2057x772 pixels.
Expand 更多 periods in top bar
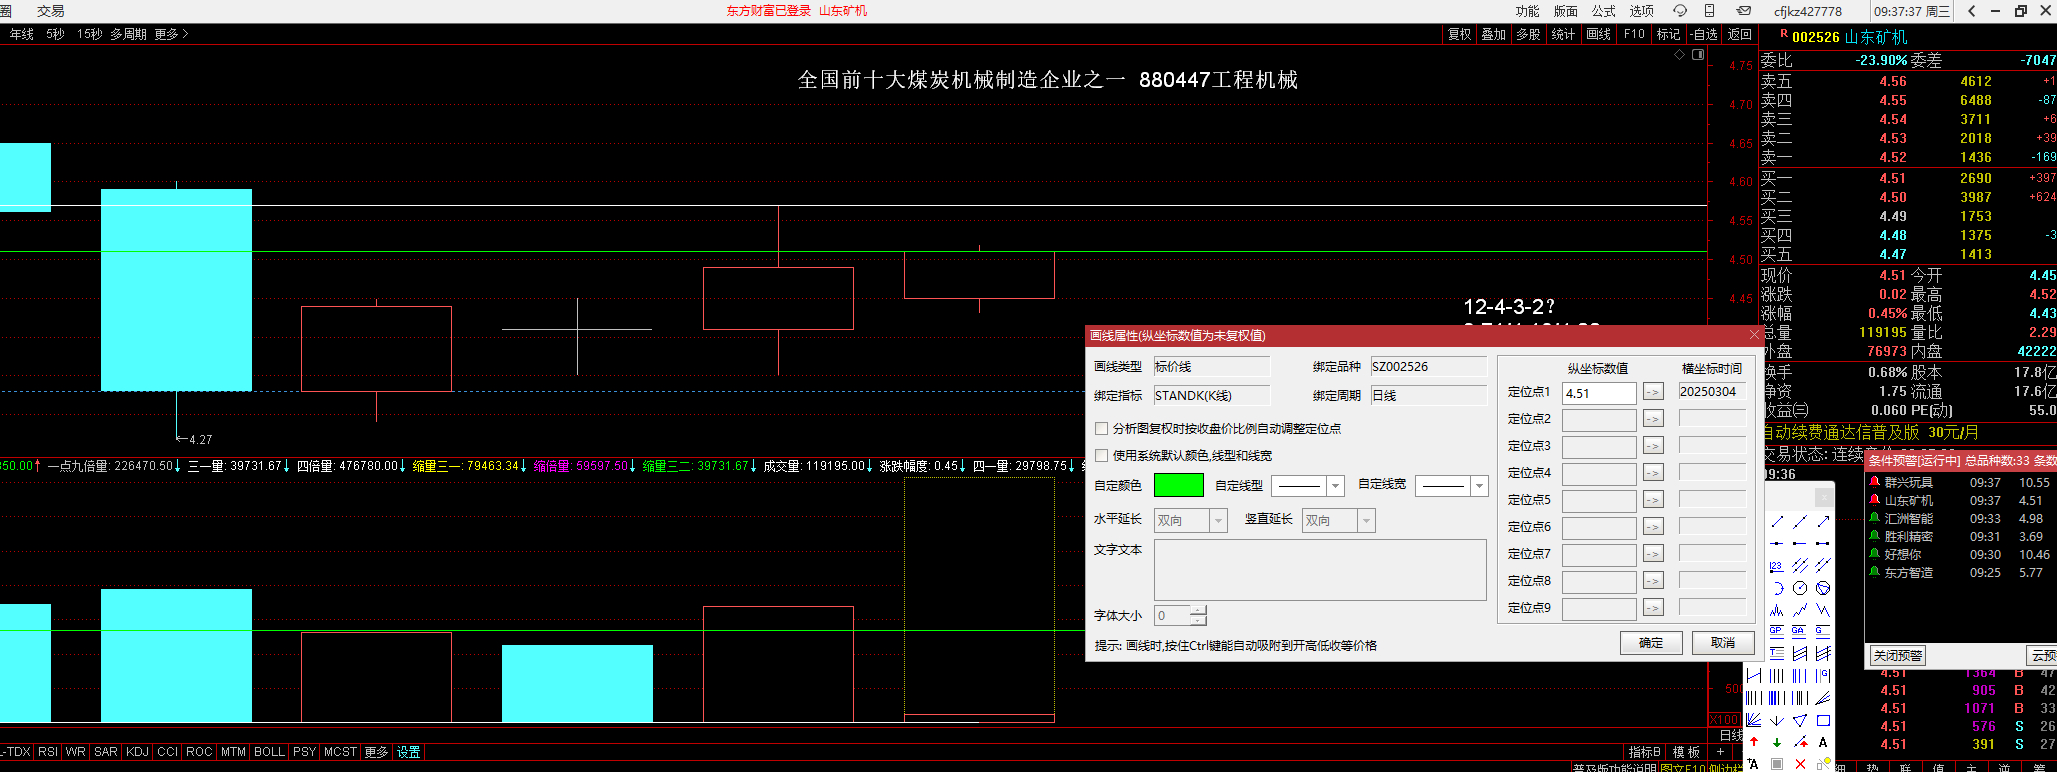(171, 34)
